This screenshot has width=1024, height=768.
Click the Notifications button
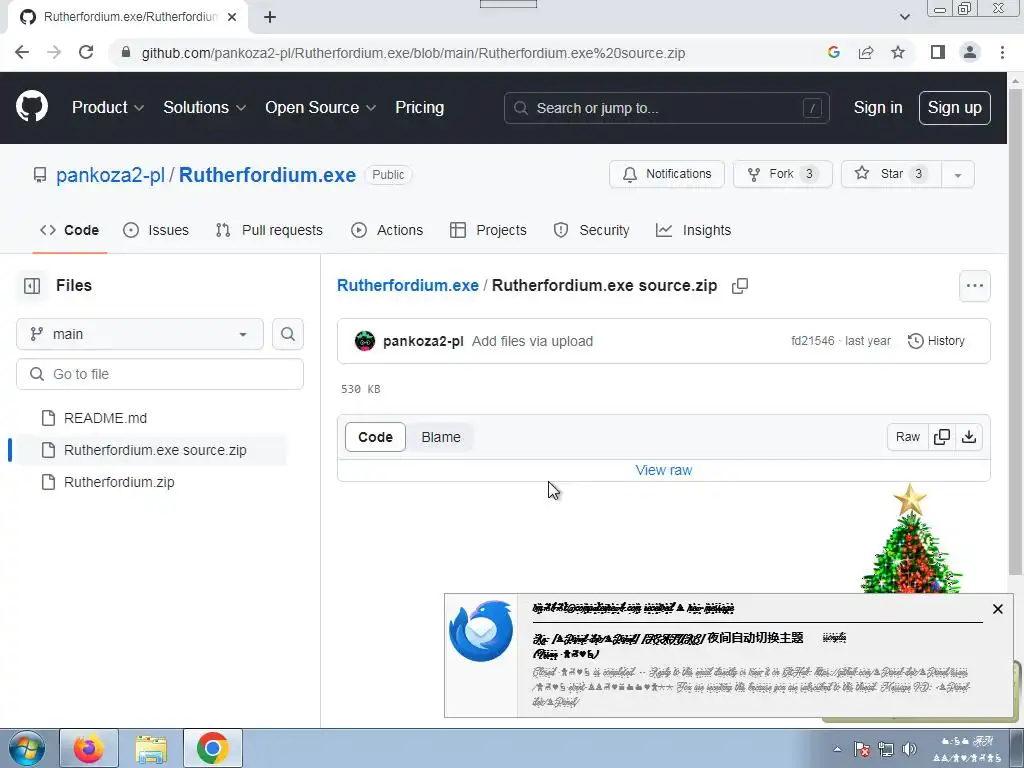(x=667, y=174)
